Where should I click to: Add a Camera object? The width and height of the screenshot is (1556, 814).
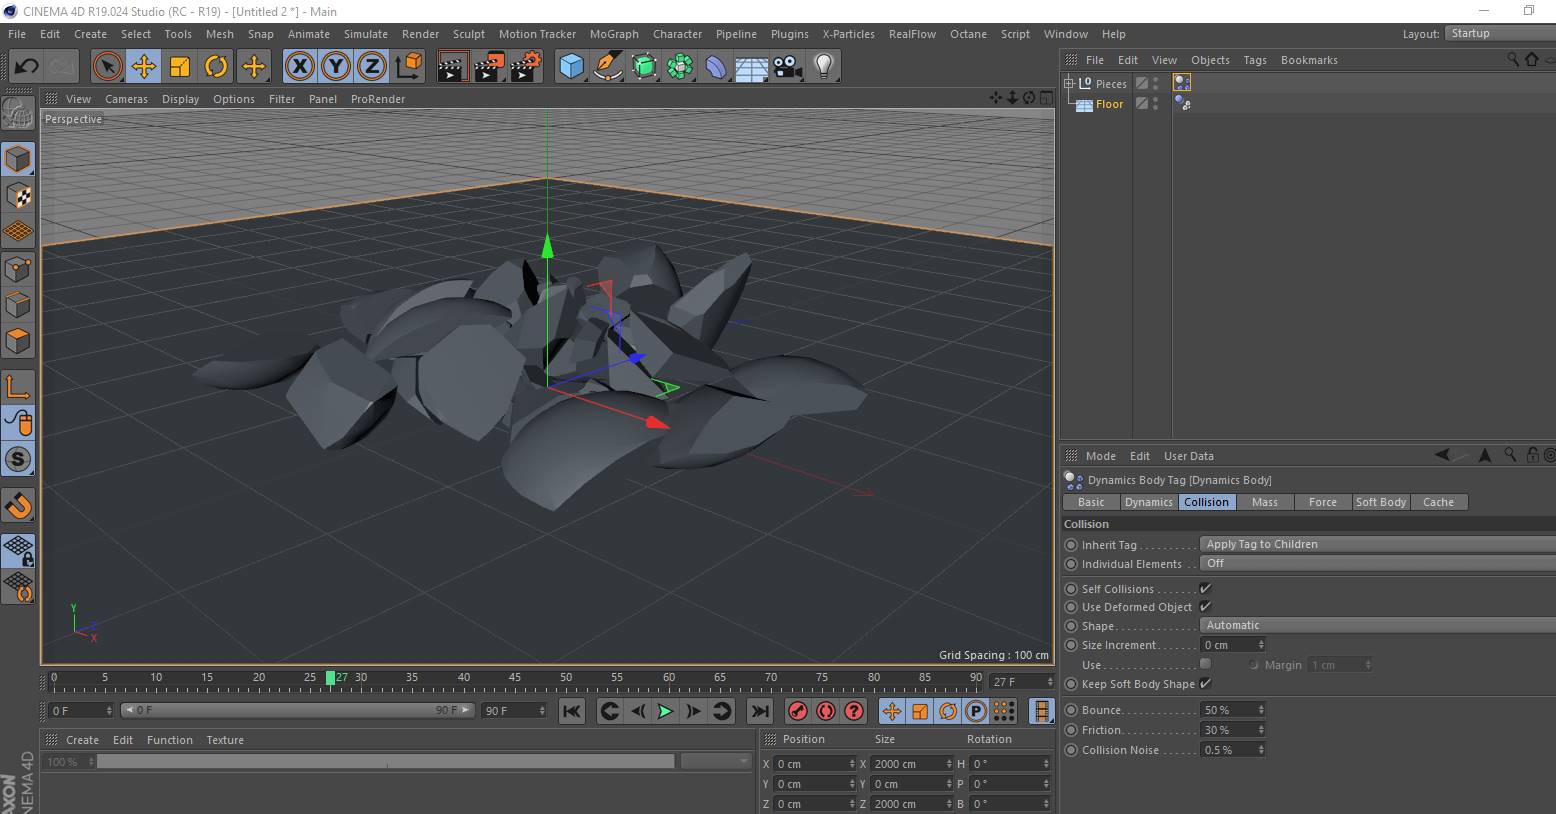coord(787,67)
